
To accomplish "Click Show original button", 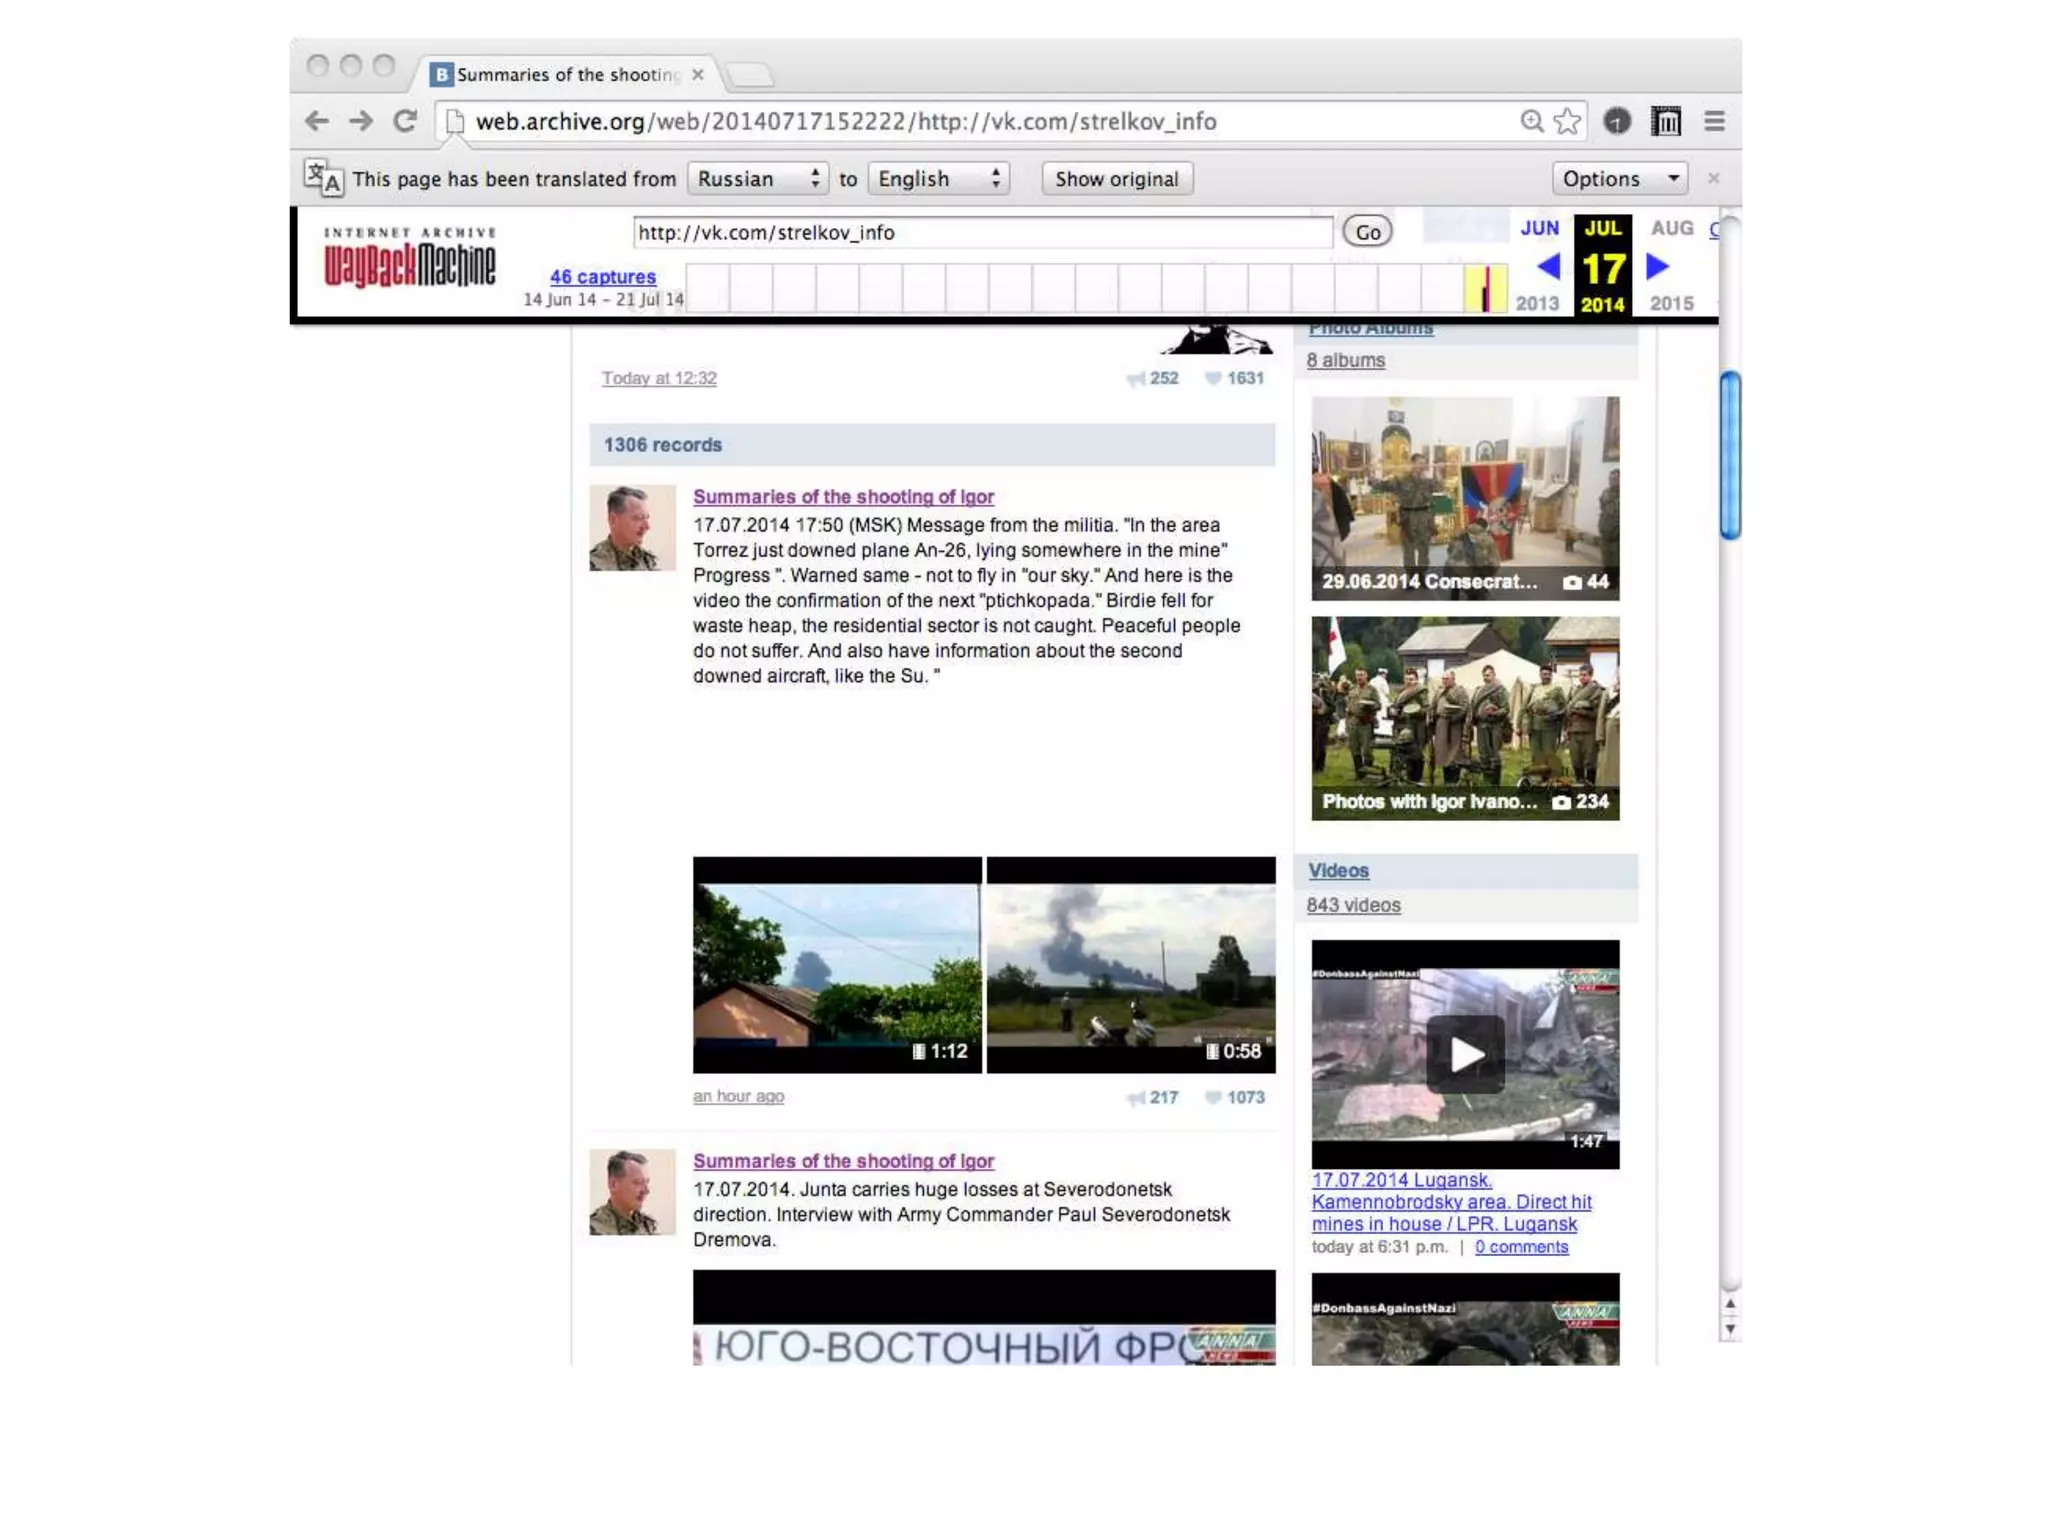I will click(1116, 179).
